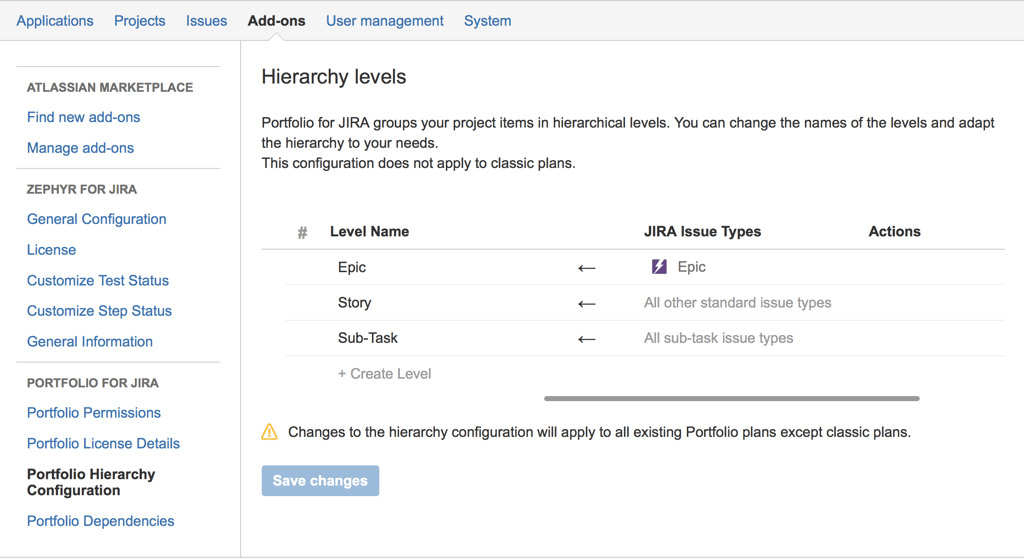
Task: Click the Story level name
Action: point(355,302)
